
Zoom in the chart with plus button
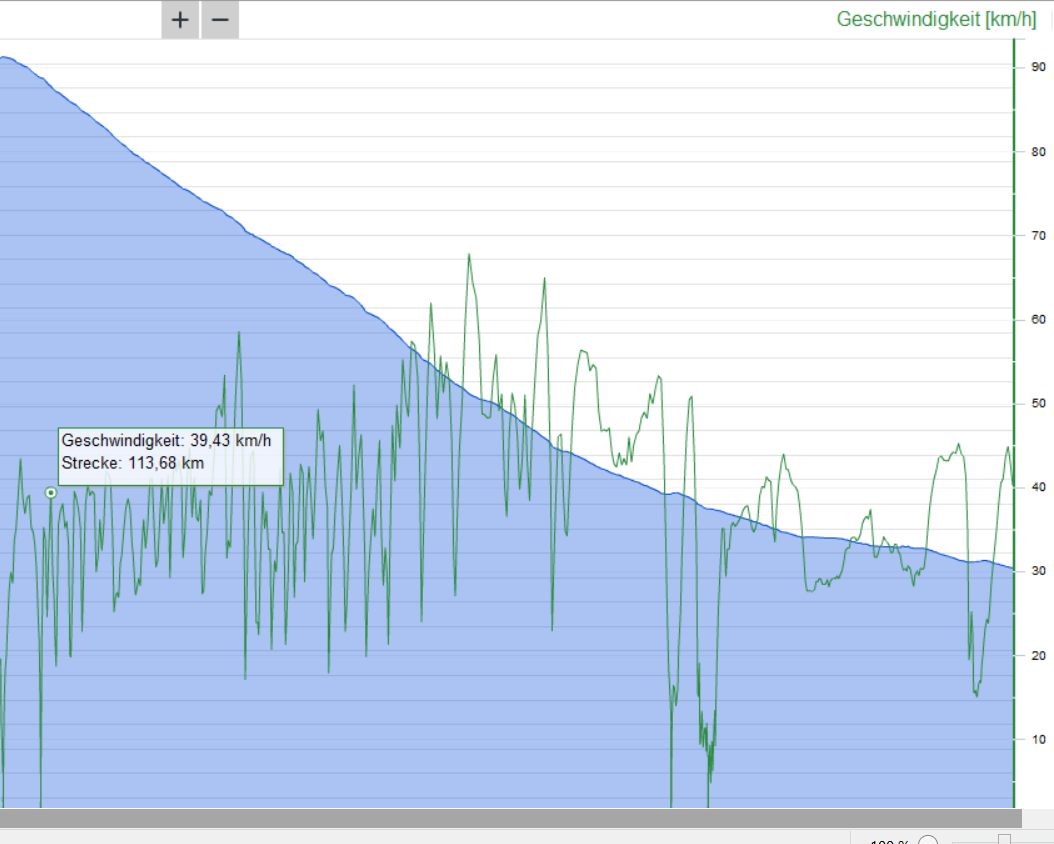pyautogui.click(x=180, y=20)
